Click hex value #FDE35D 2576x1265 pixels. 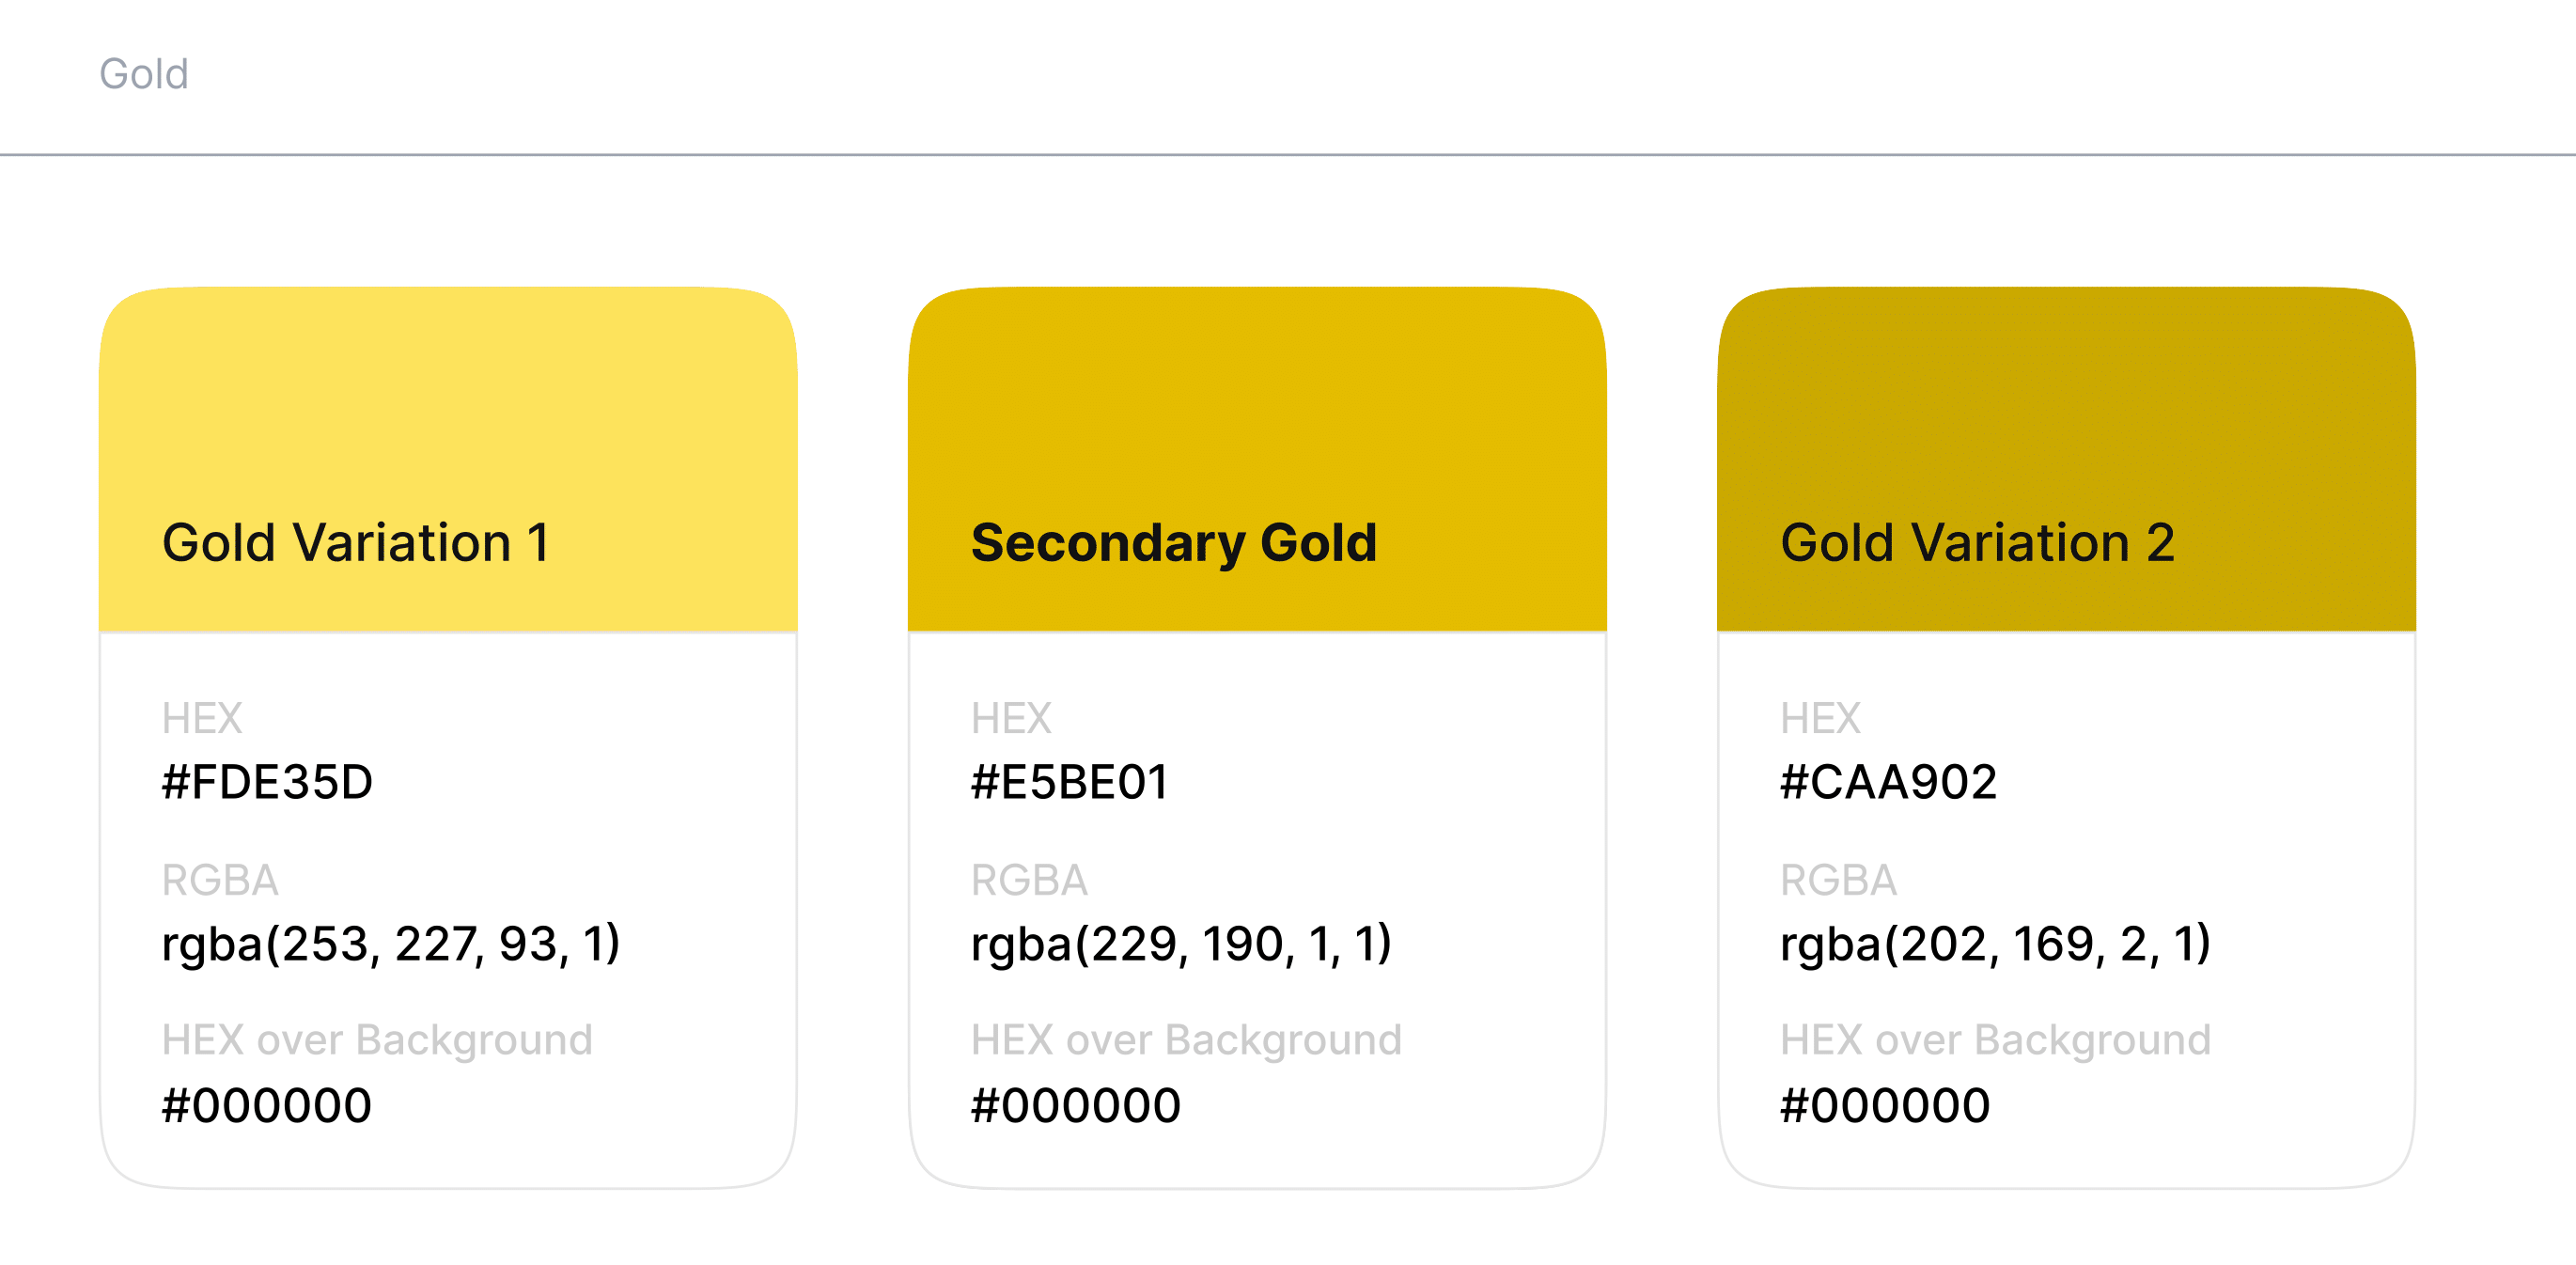coord(267,782)
